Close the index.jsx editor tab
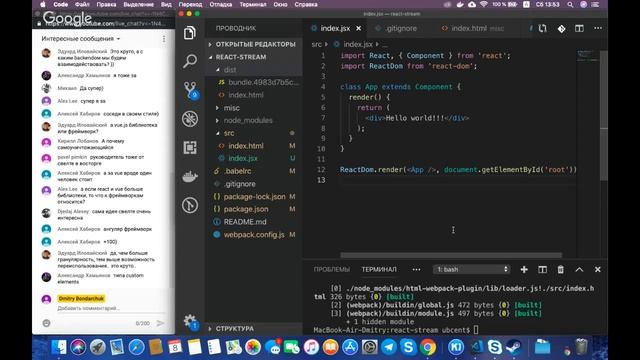This screenshot has width=640, height=360. point(358,29)
